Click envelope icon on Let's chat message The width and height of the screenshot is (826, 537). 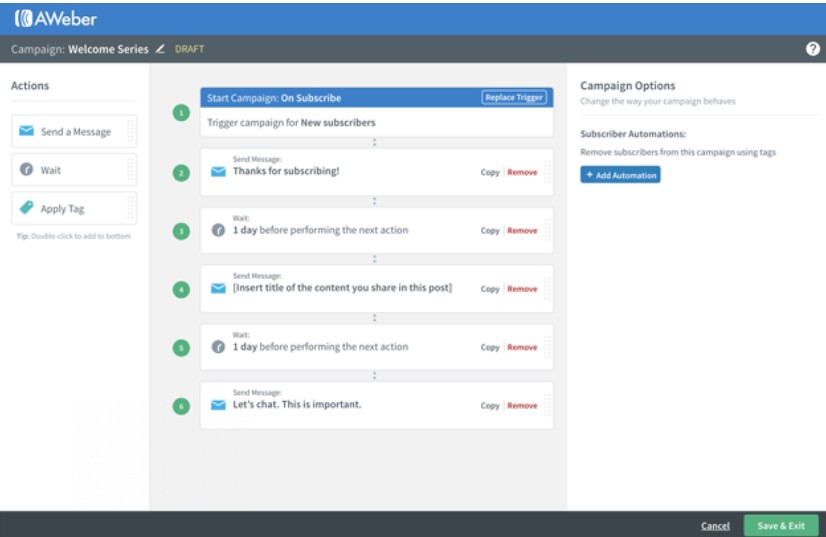point(217,405)
